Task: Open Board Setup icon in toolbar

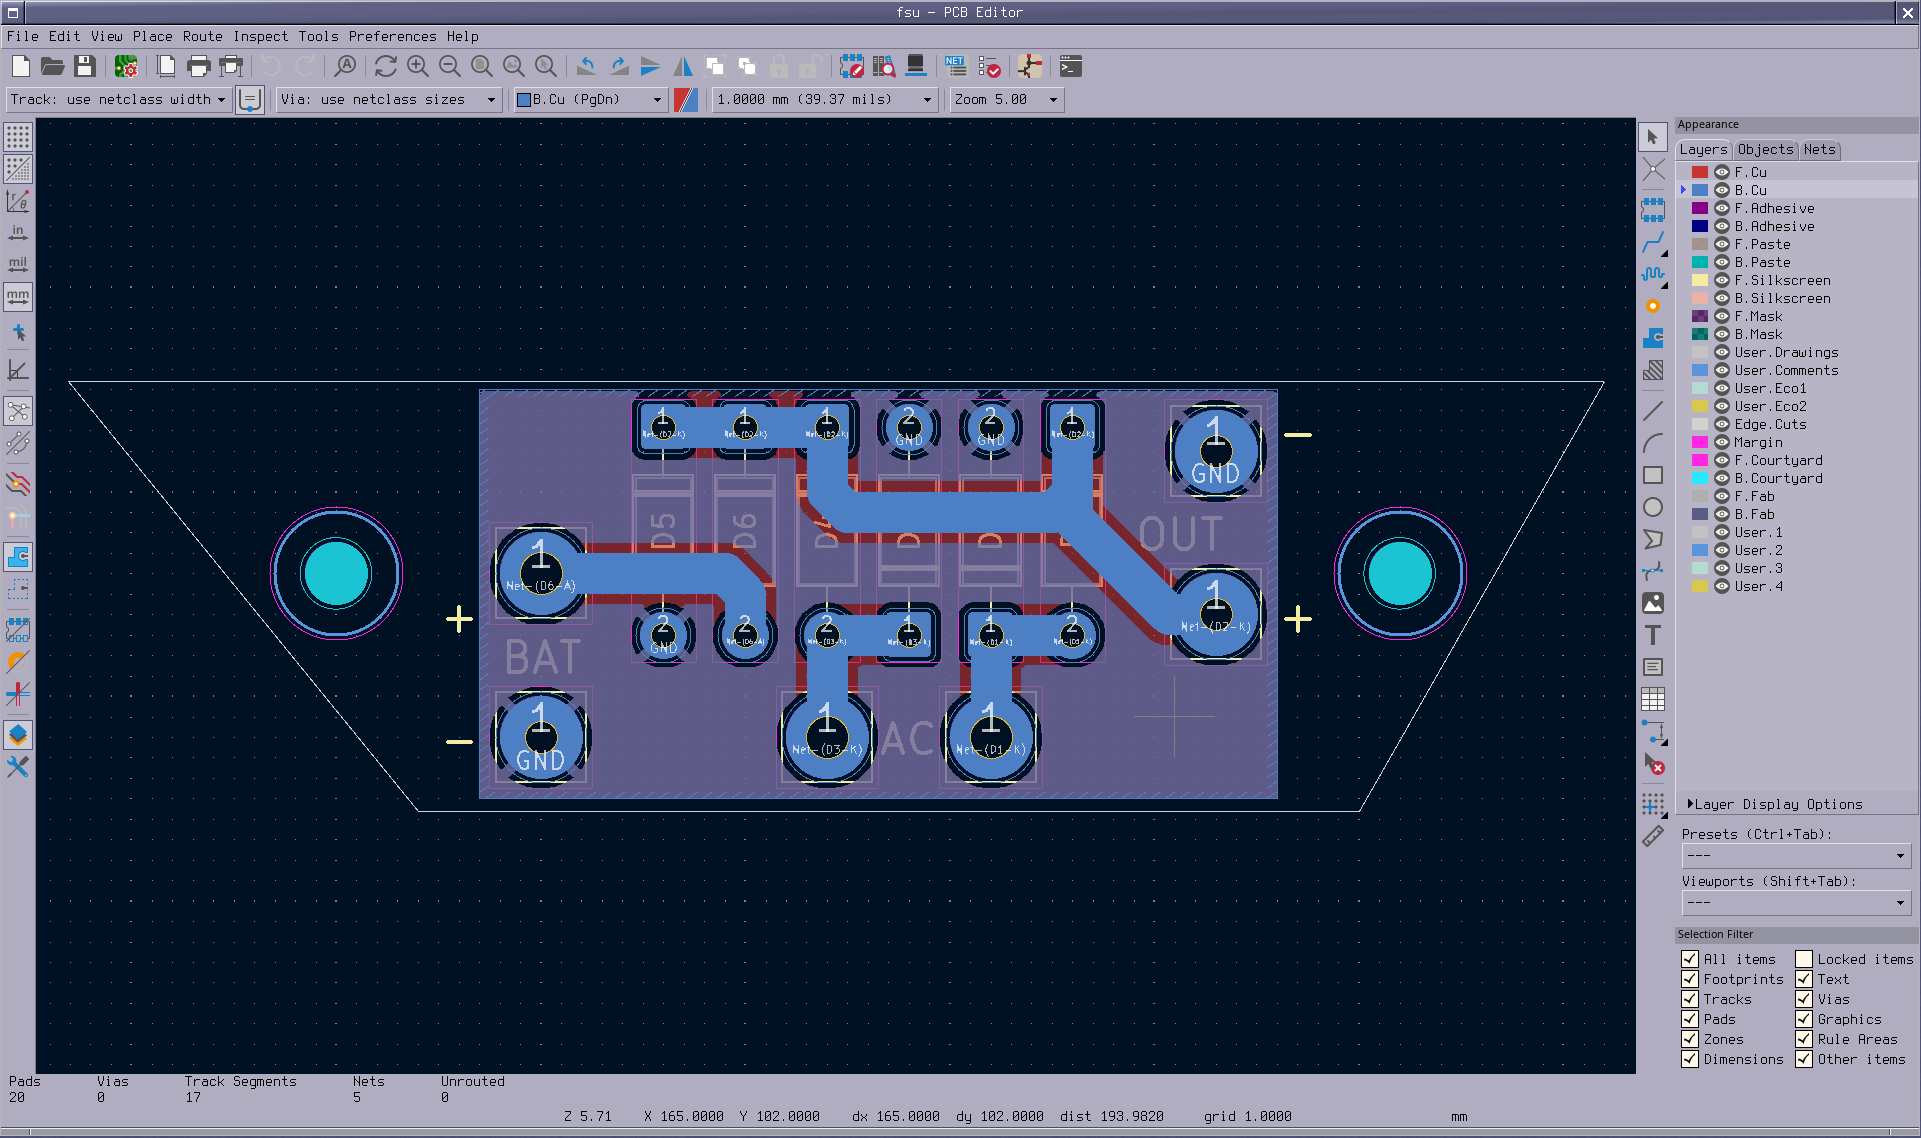Action: (126, 67)
